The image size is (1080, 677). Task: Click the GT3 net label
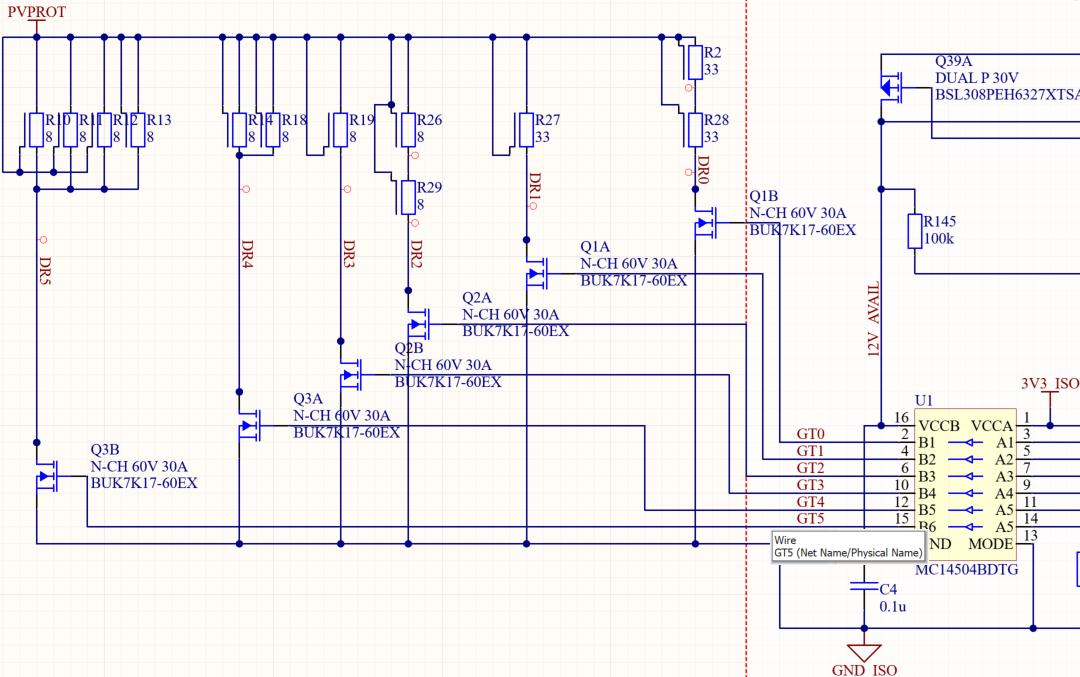click(x=811, y=485)
